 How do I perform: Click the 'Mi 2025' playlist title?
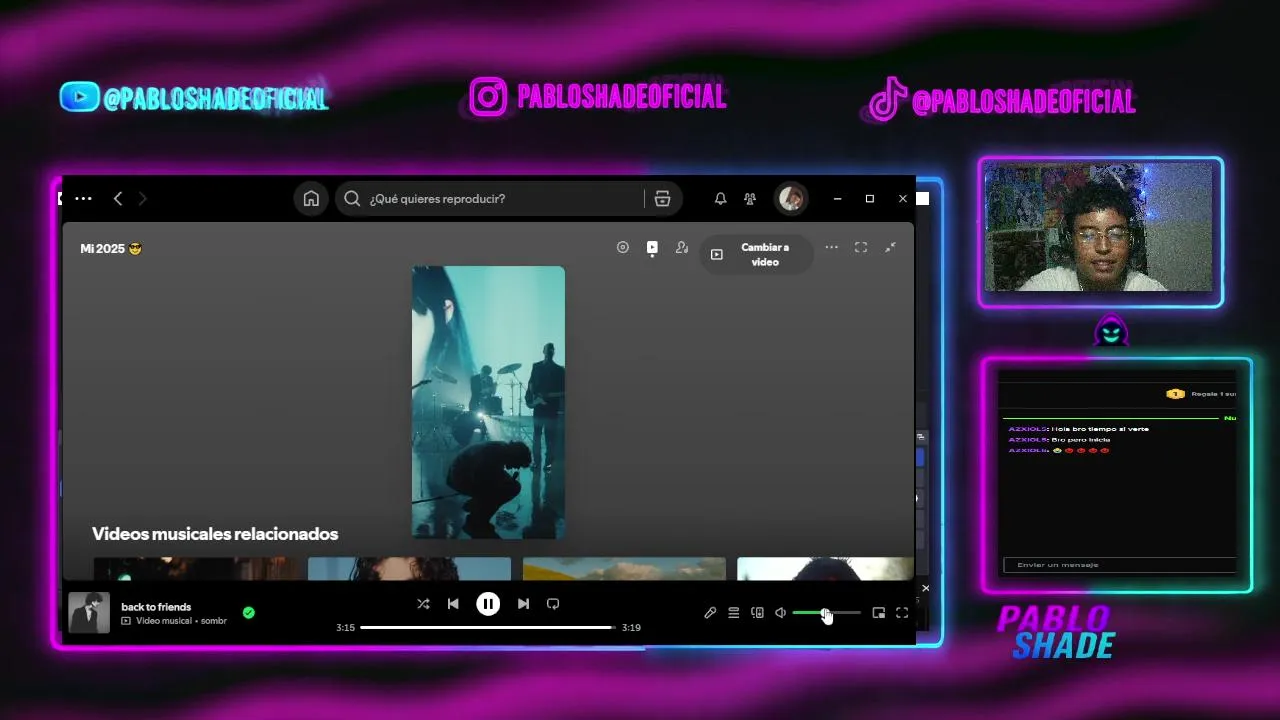pos(111,248)
